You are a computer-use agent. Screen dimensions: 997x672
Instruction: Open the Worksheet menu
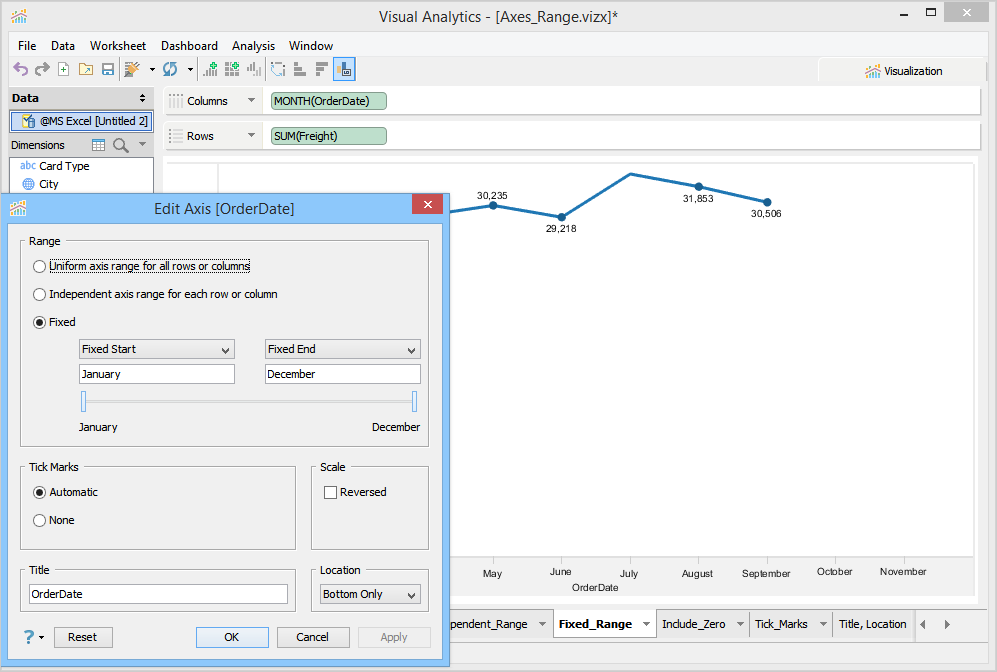[118, 46]
